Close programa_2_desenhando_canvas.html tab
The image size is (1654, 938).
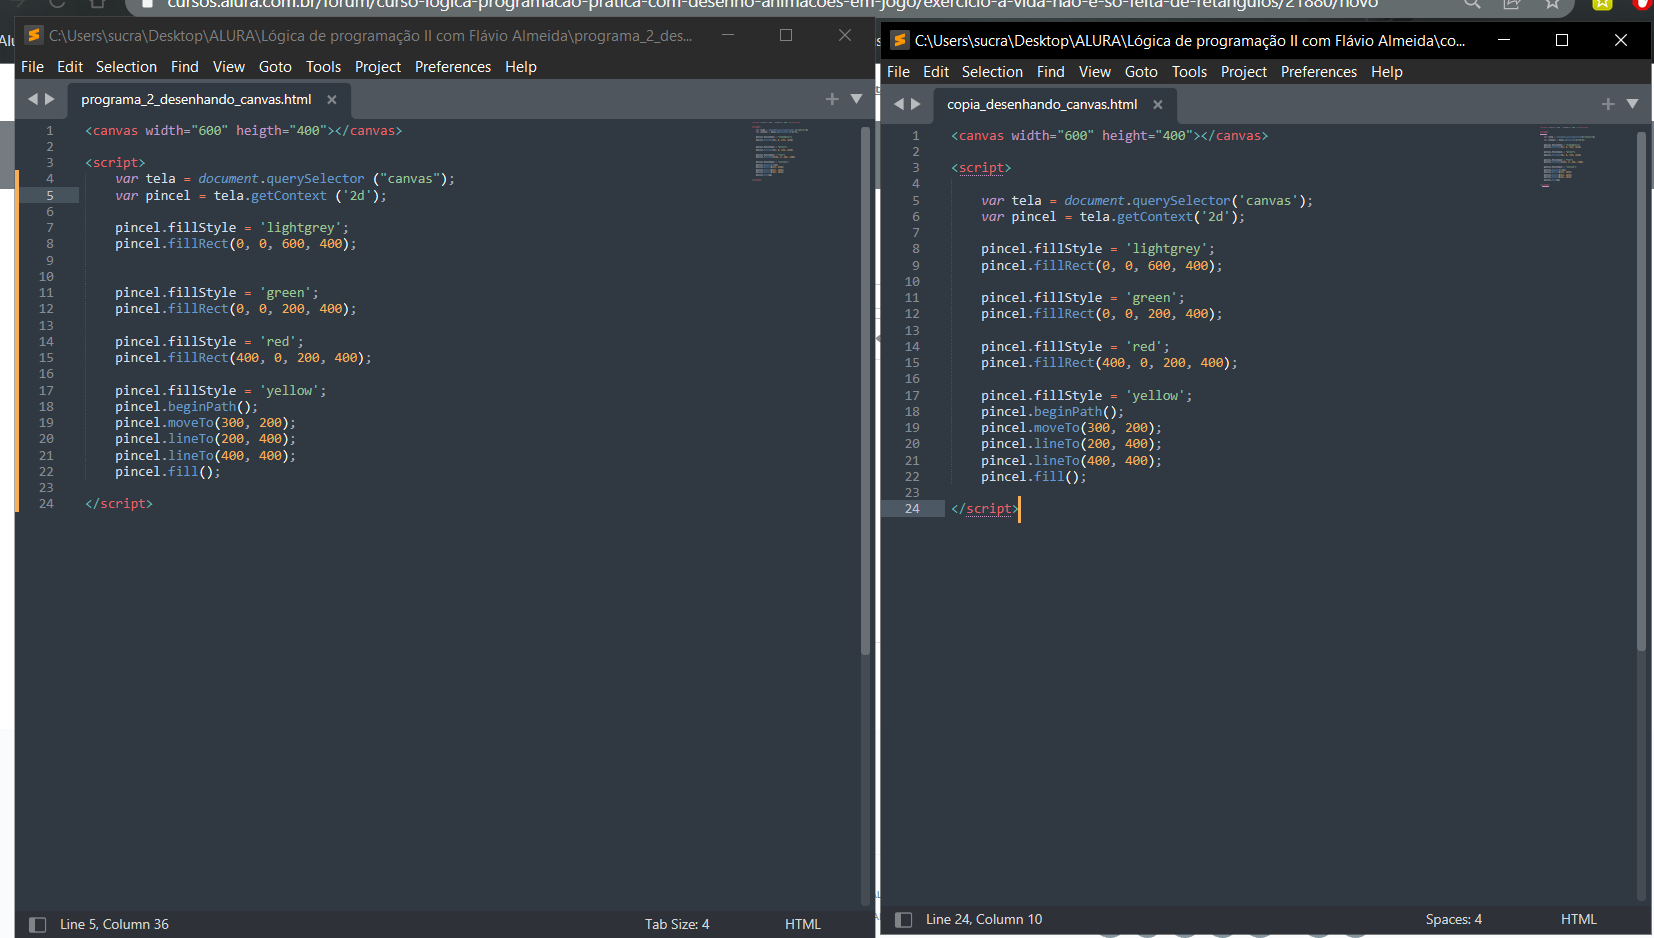tap(332, 100)
